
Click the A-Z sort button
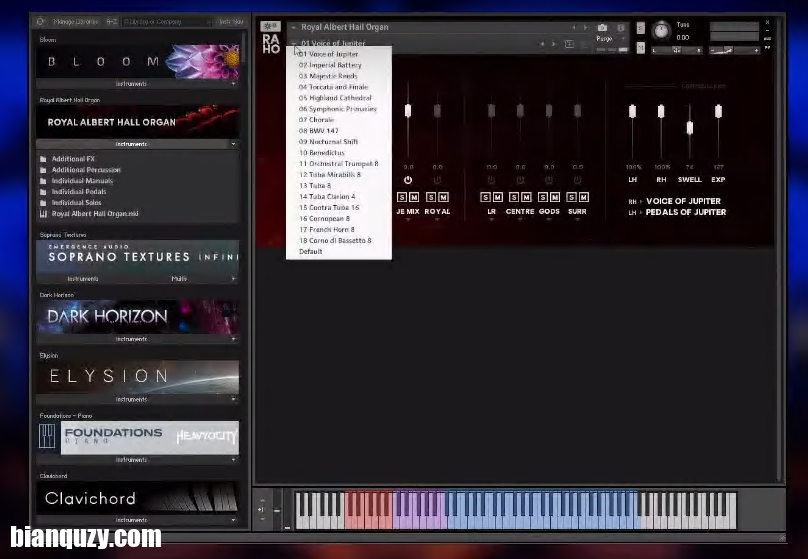112,22
